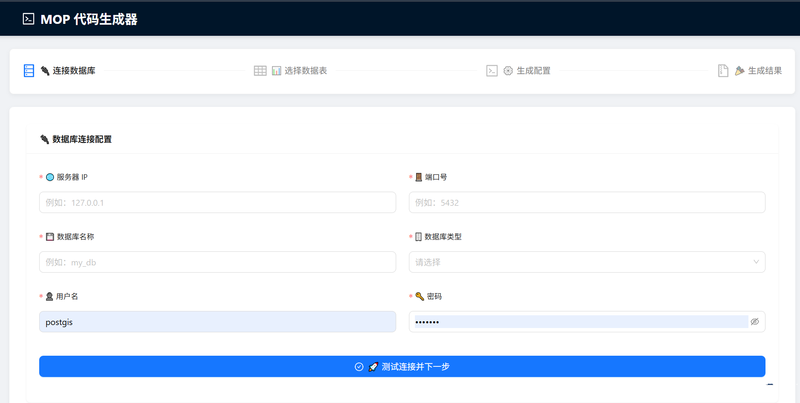This screenshot has width=800, height=403.
Task: Click the globe icon by 服务器 IP
Action: point(50,177)
